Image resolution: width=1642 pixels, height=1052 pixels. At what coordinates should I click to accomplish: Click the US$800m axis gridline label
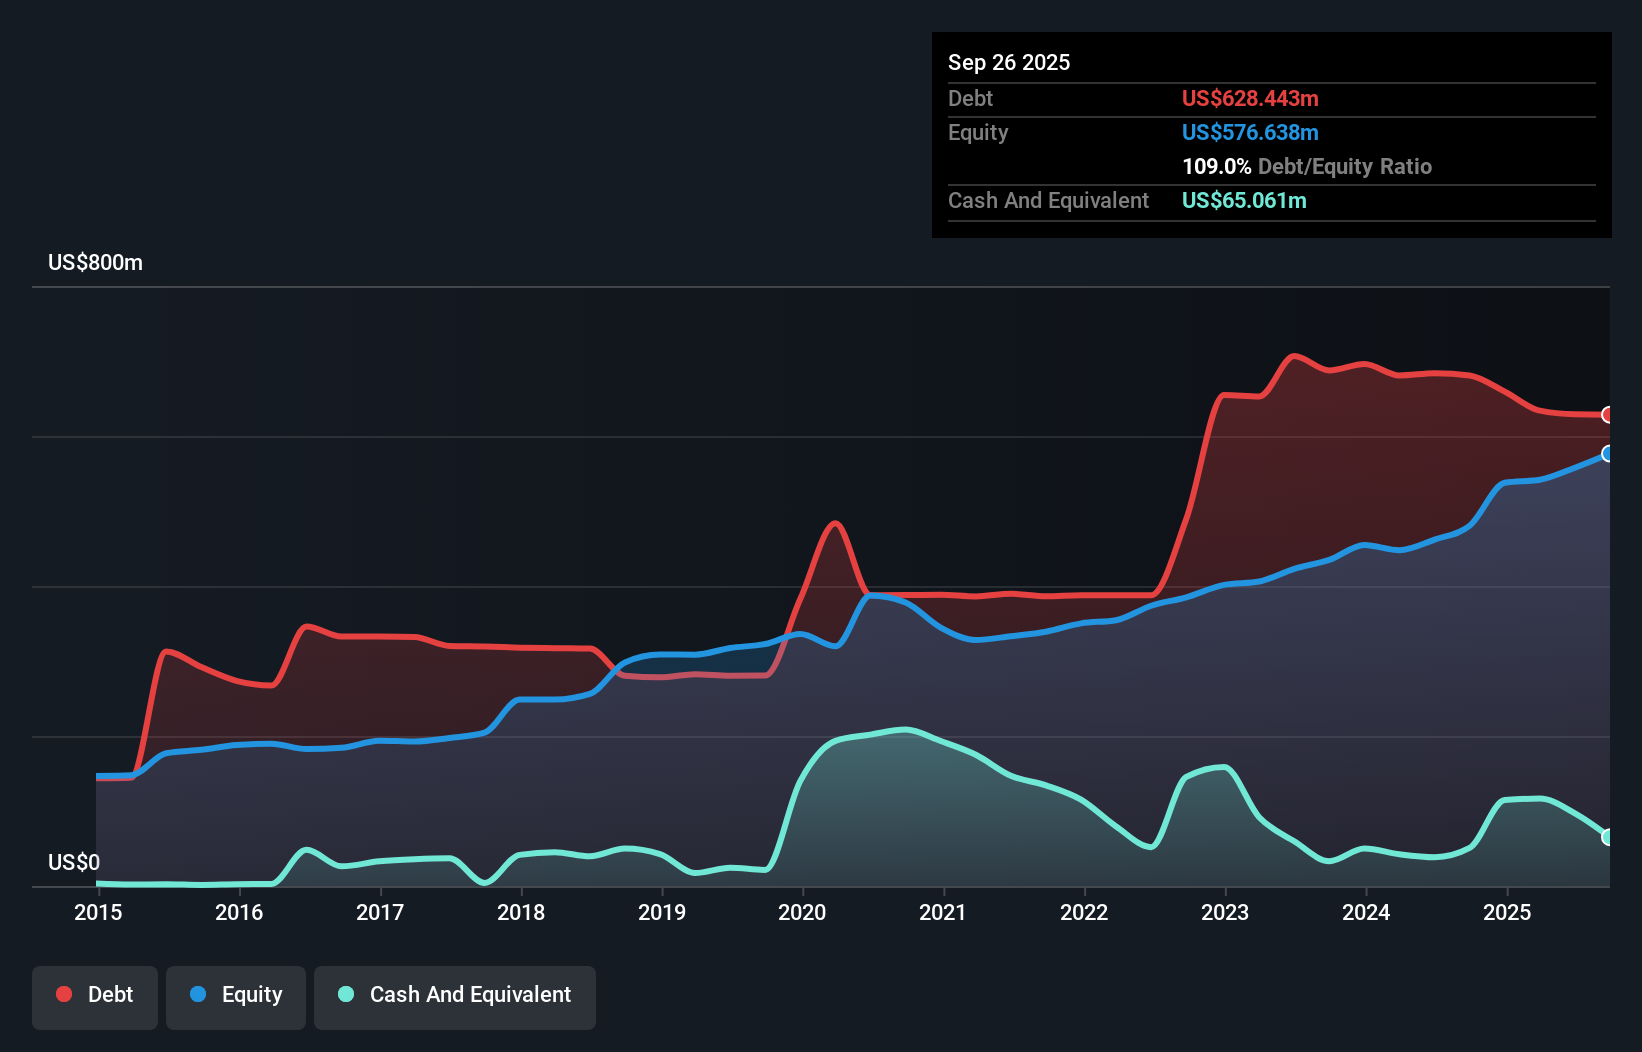[x=96, y=262]
